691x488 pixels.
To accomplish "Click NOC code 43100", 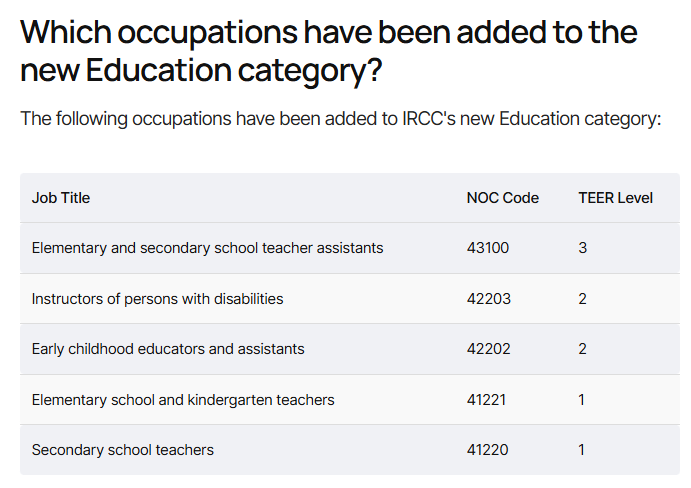I will click(488, 248).
